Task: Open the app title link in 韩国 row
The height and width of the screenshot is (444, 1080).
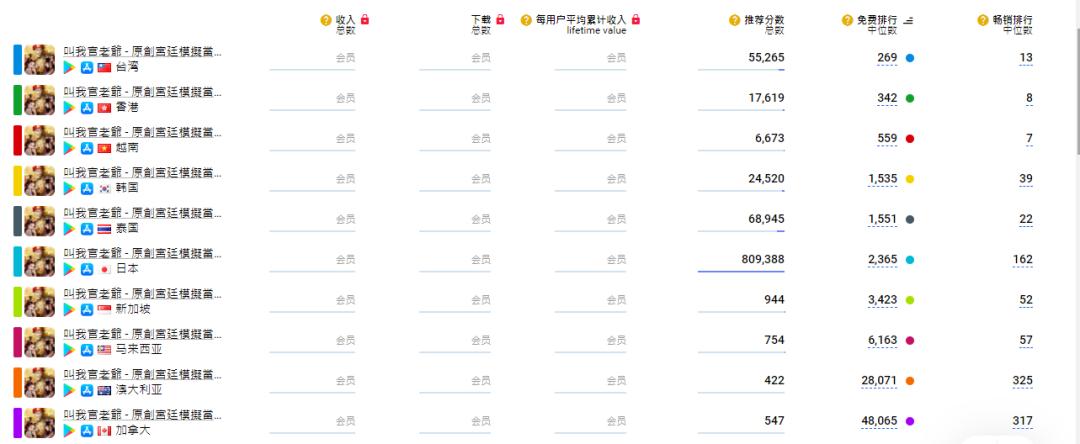Action: click(x=143, y=172)
